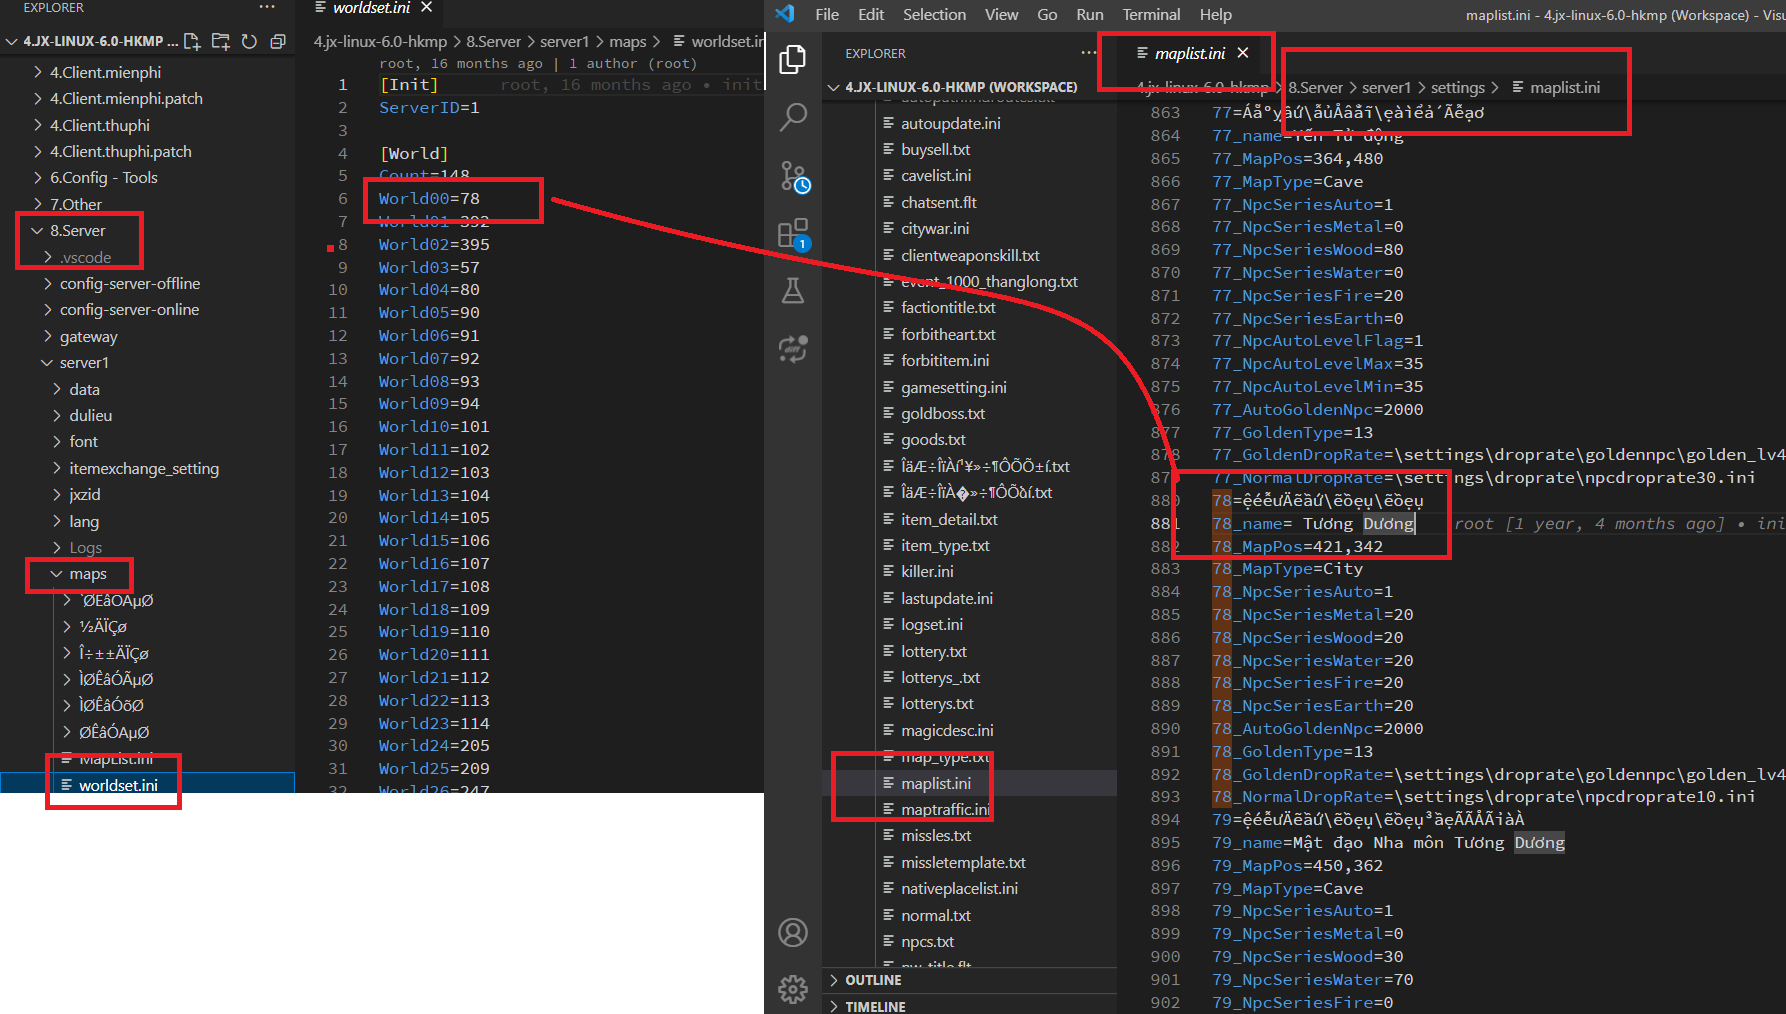Open the Terminal menu
Screen dimensions: 1786x1014
point(1151,14)
